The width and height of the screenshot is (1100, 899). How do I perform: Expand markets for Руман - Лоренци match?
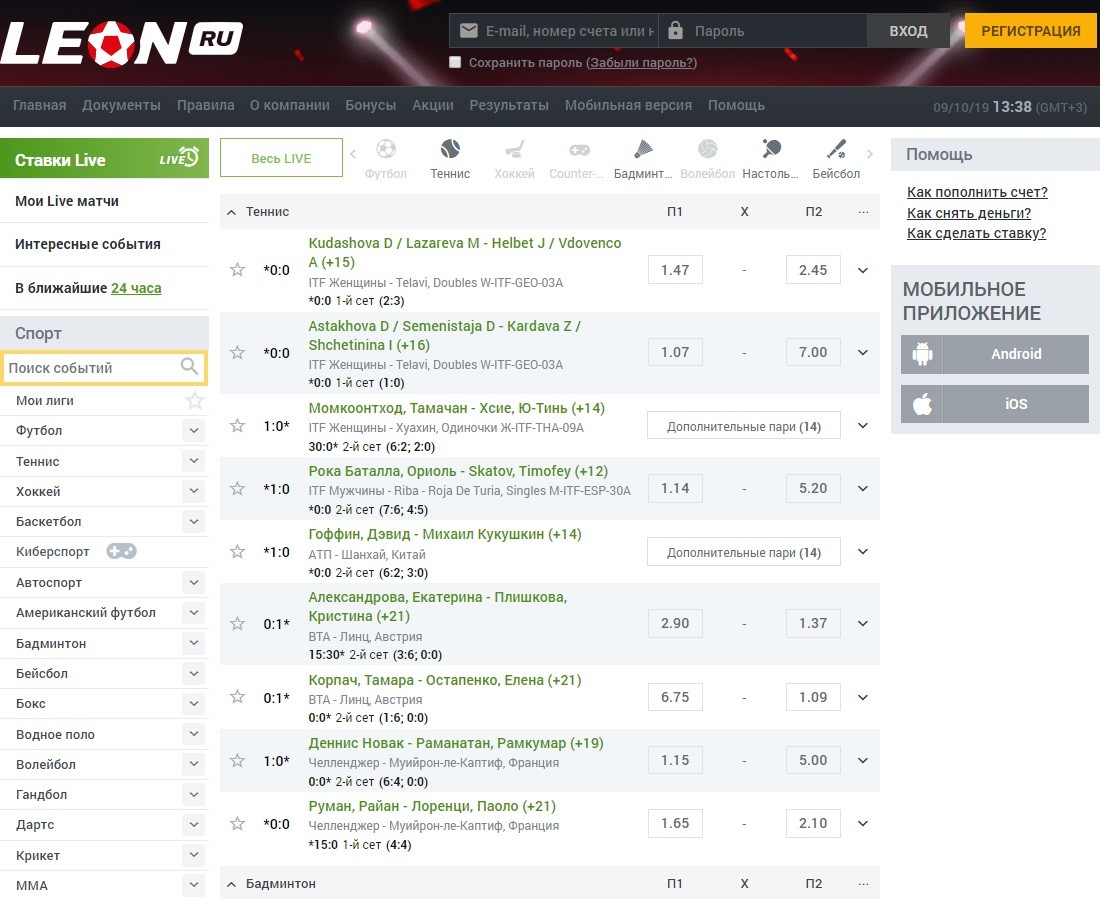863,823
